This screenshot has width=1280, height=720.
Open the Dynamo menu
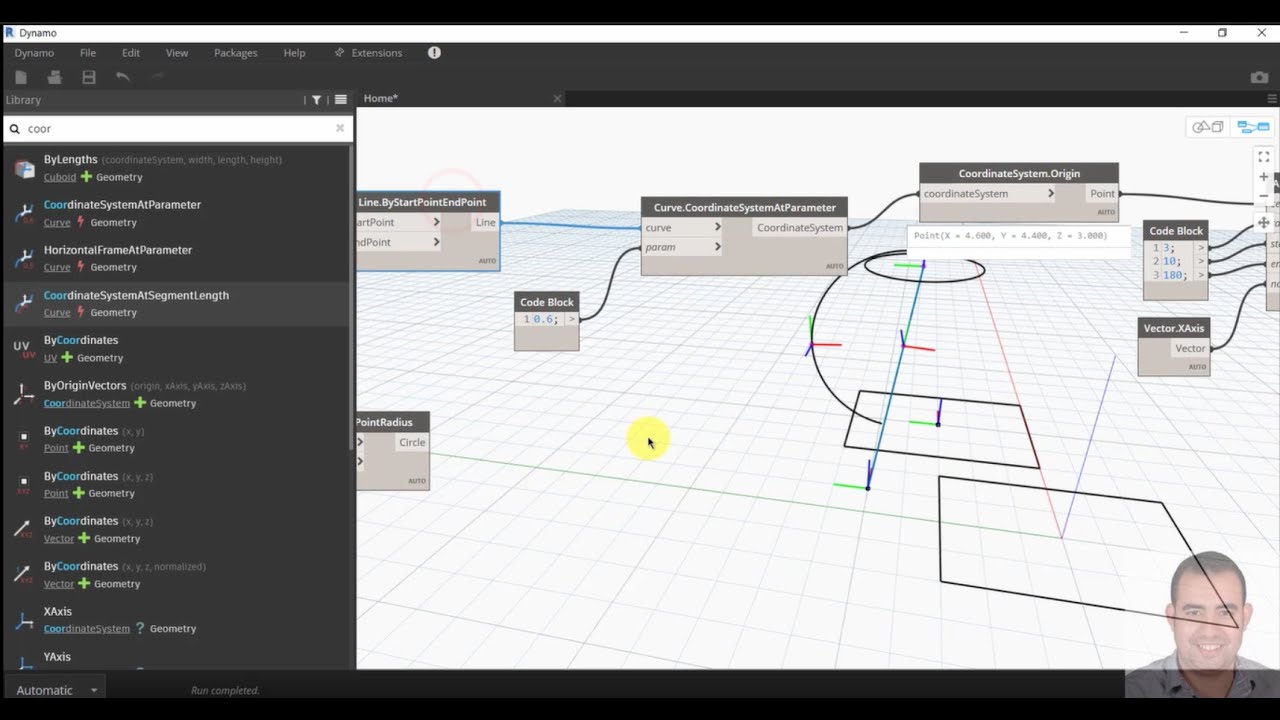[34, 53]
